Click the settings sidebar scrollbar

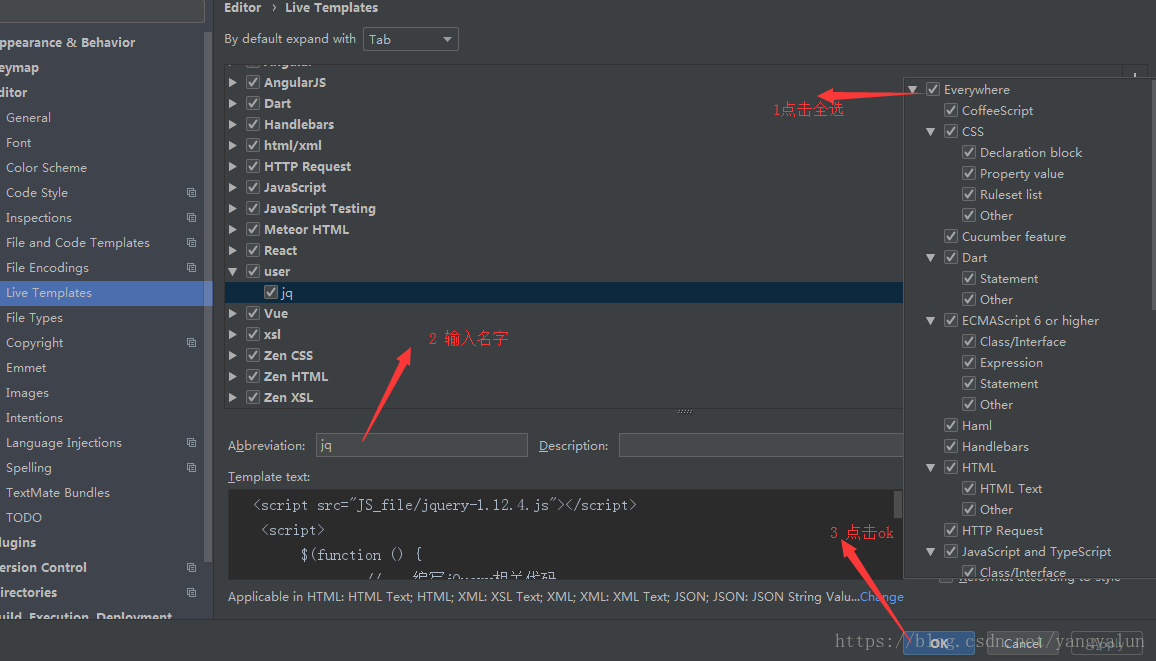pos(208,295)
